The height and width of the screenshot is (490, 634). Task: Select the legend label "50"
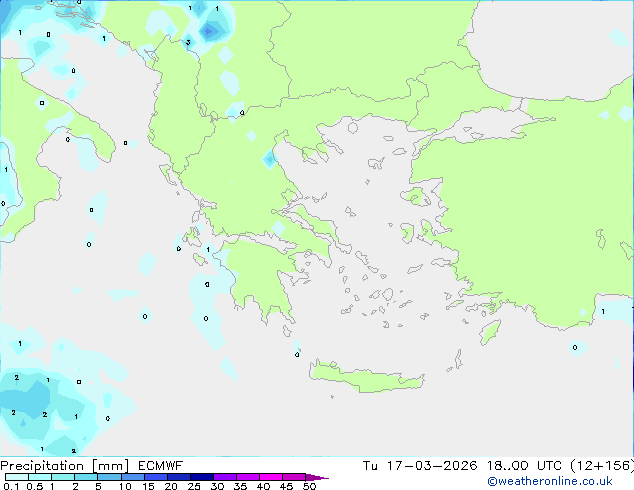(x=309, y=486)
